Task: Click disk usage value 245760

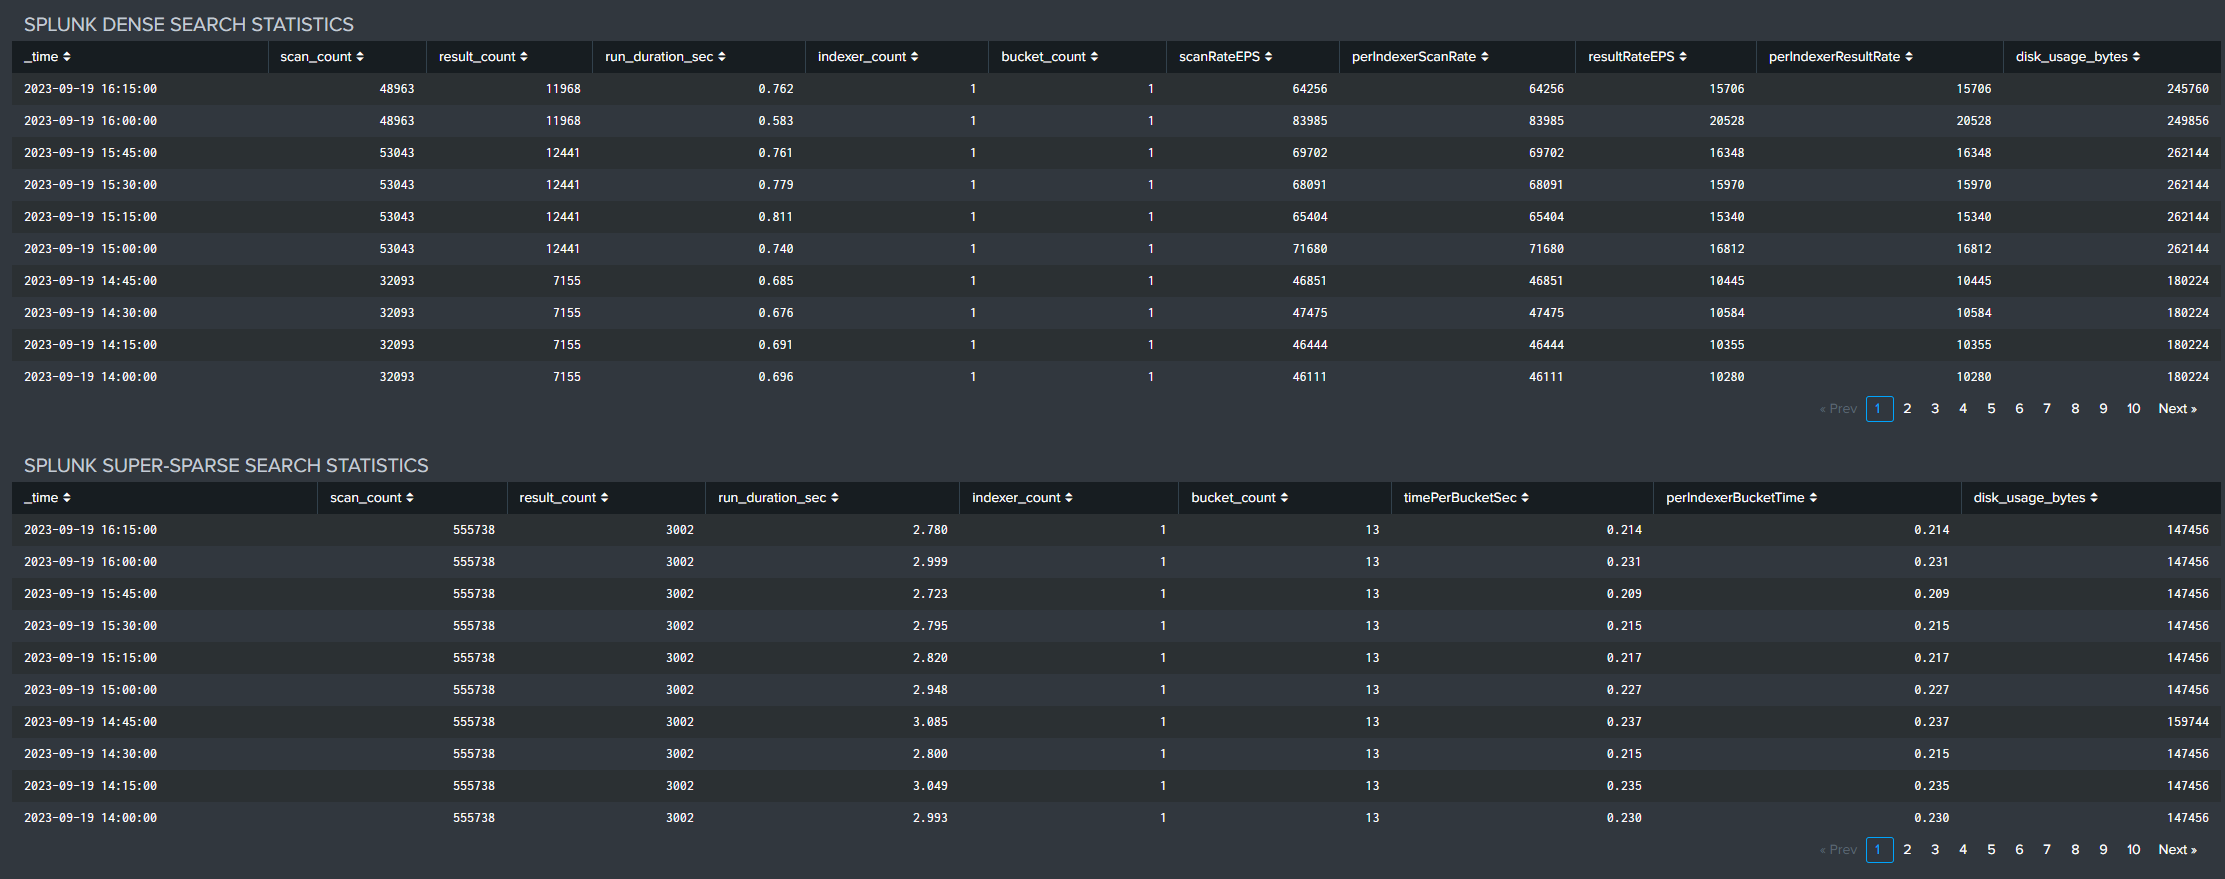Action: (2188, 89)
